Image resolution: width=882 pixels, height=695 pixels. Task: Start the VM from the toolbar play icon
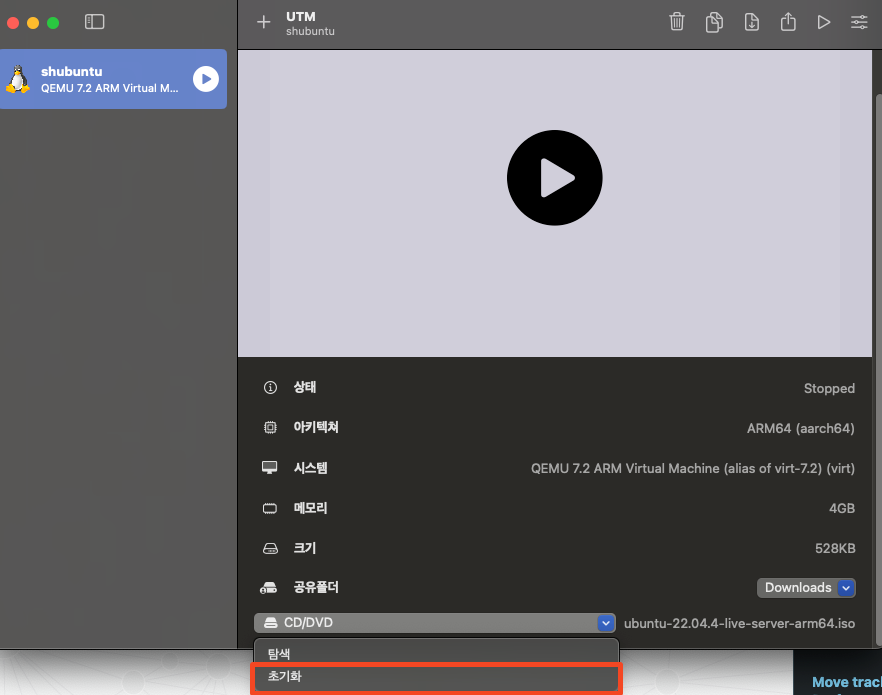(824, 22)
